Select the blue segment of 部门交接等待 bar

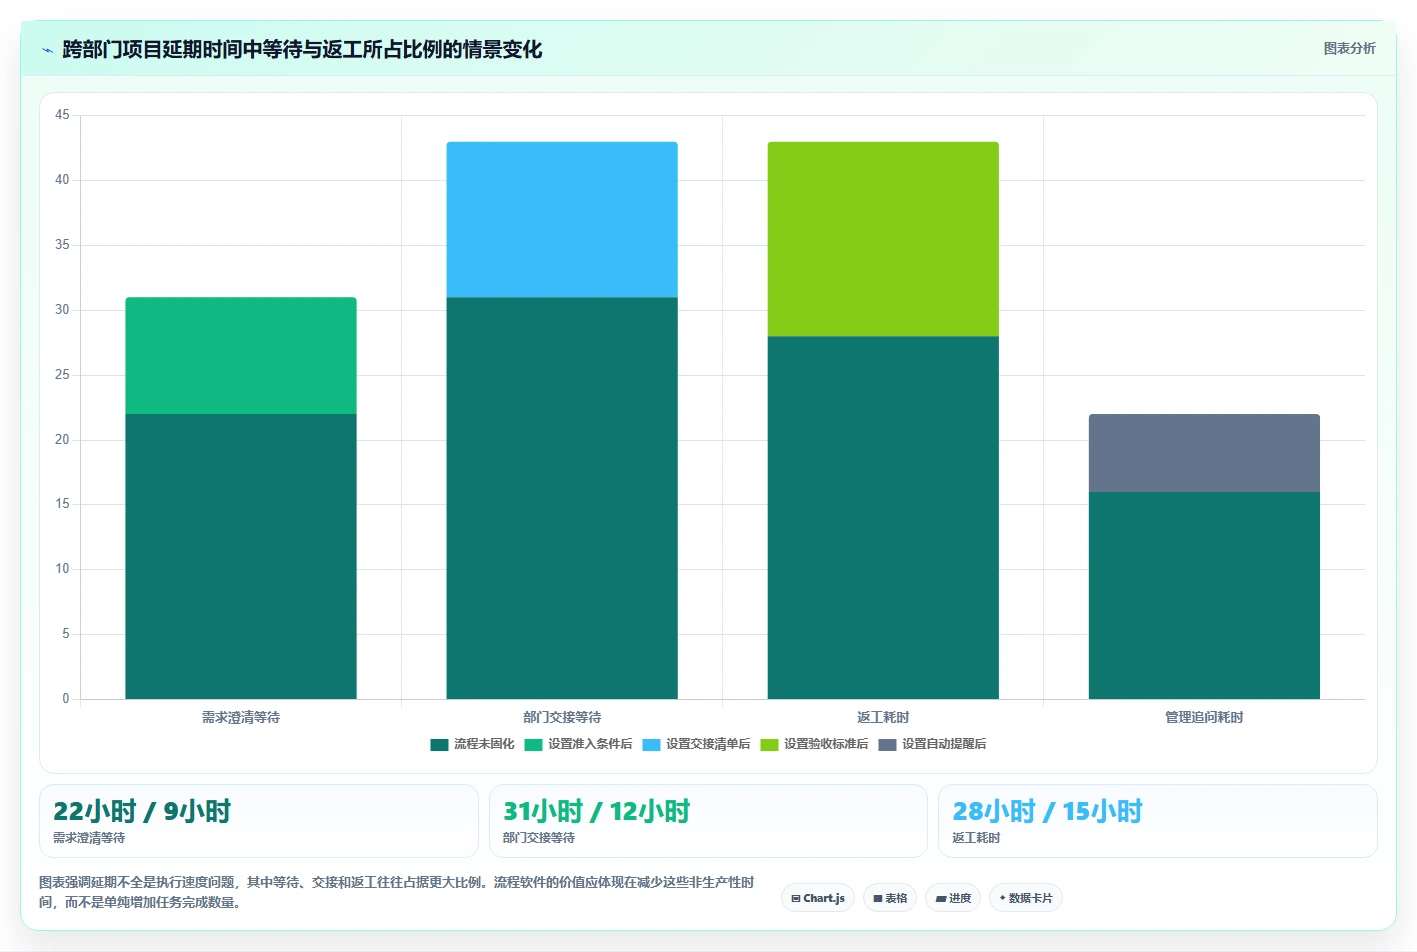[562, 219]
